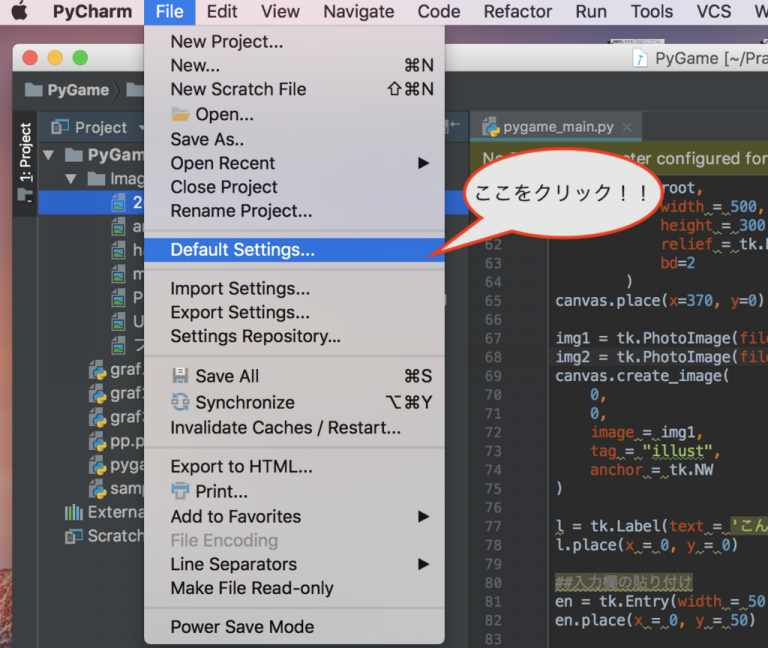Screen dimensions: 768x648
Task: Click 'canvas.create_image(' code line
Action: tap(642, 376)
